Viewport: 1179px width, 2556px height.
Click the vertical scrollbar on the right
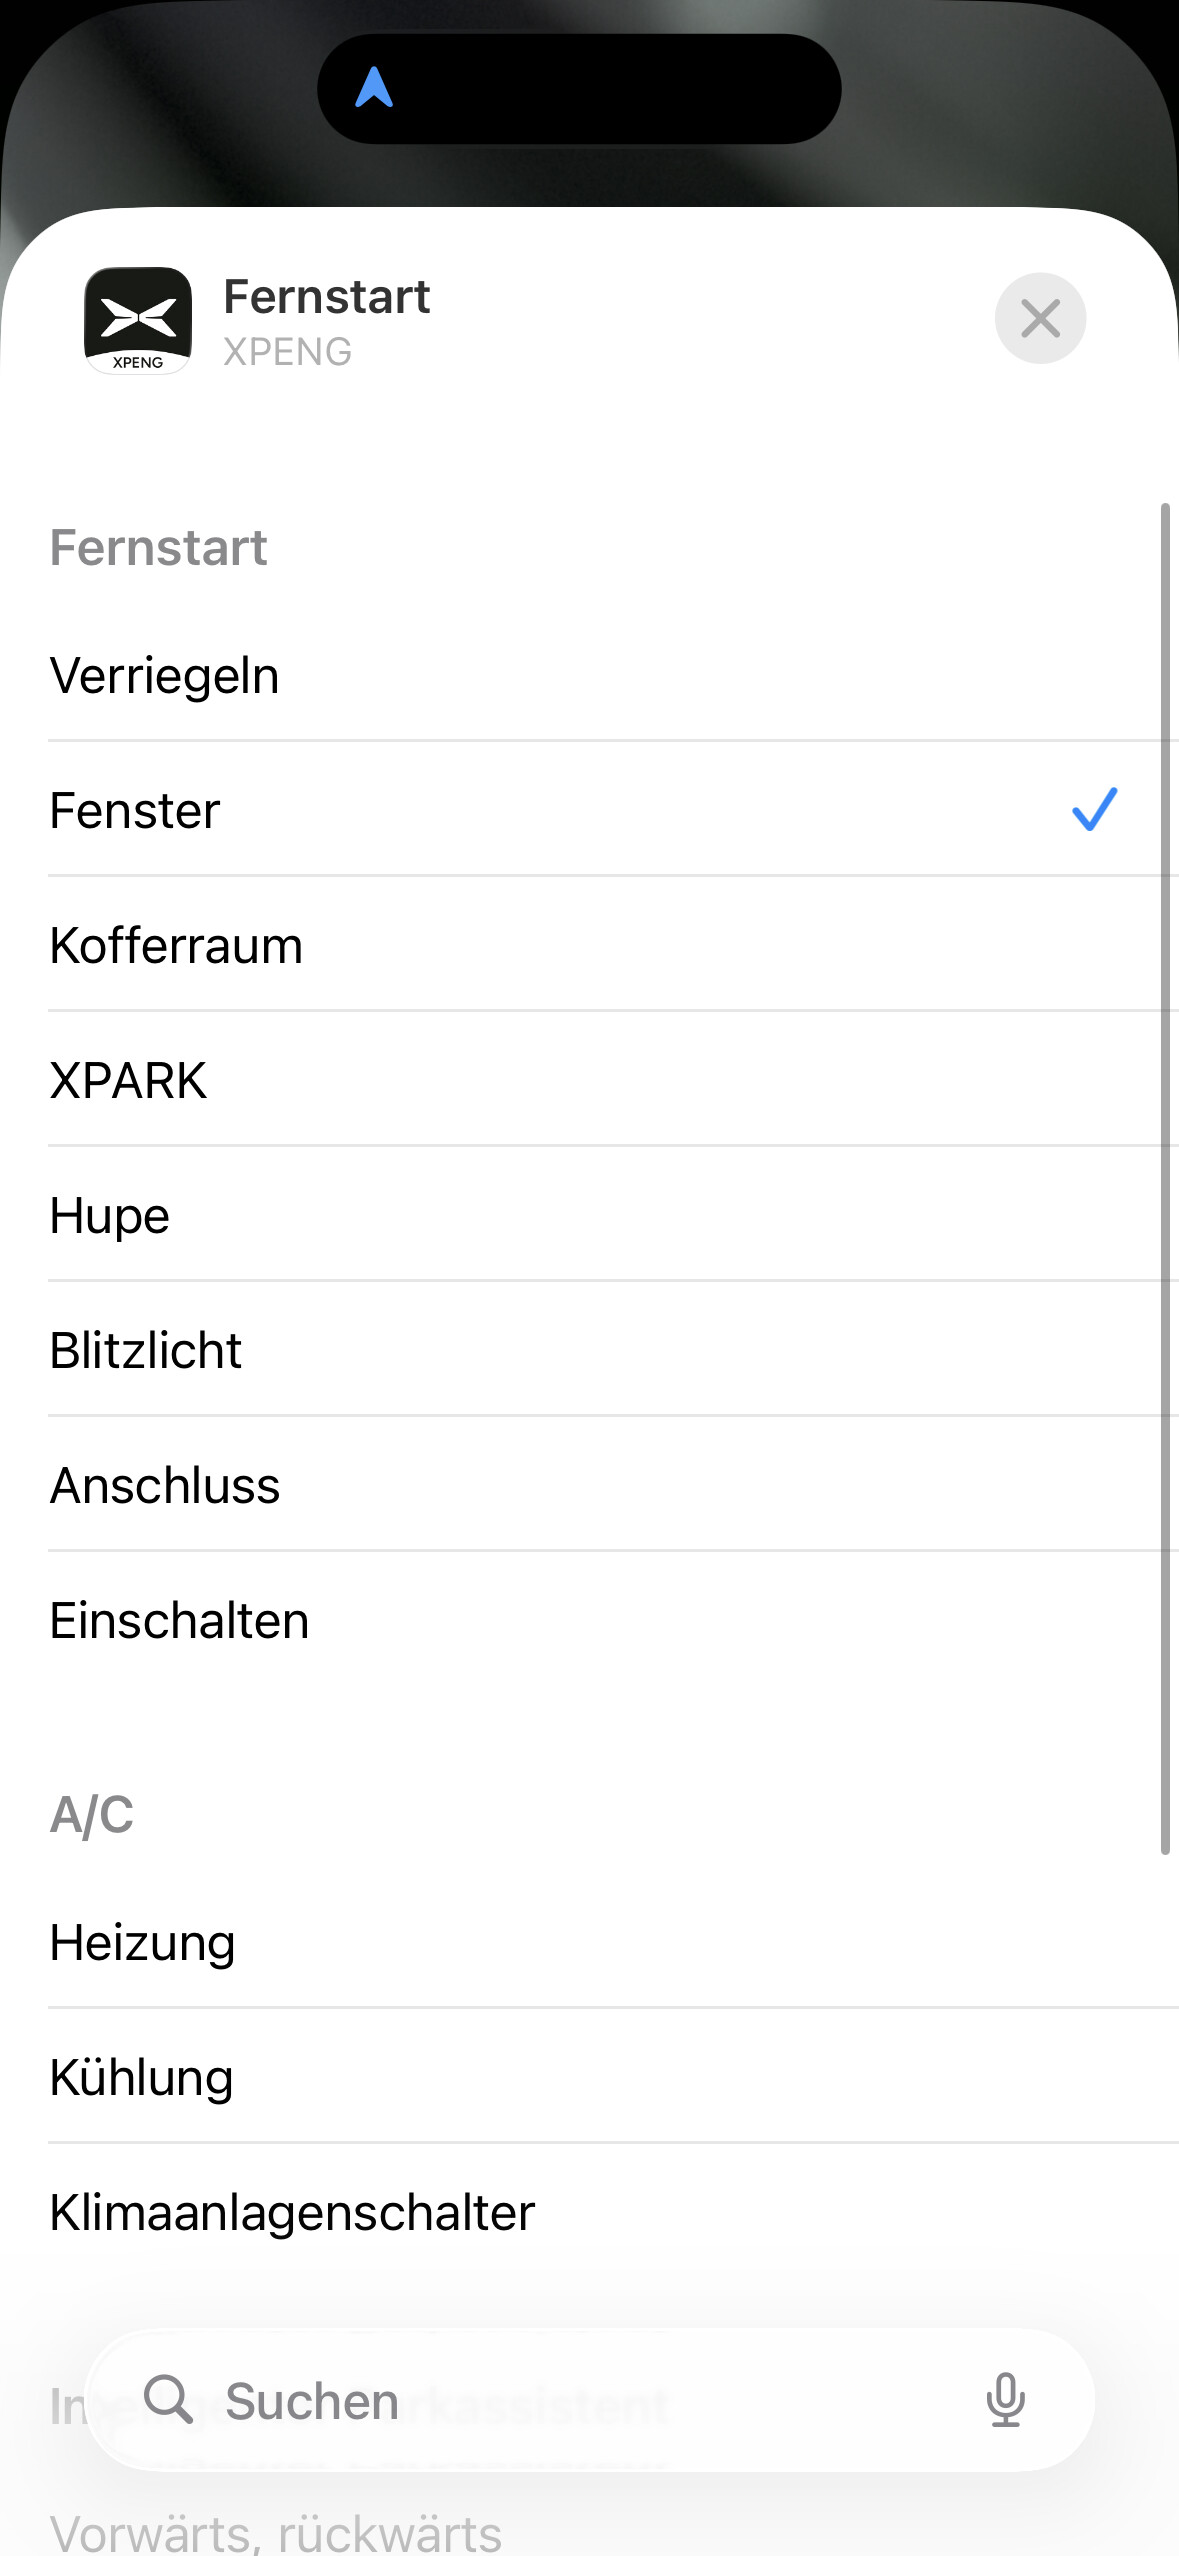(x=1165, y=1180)
